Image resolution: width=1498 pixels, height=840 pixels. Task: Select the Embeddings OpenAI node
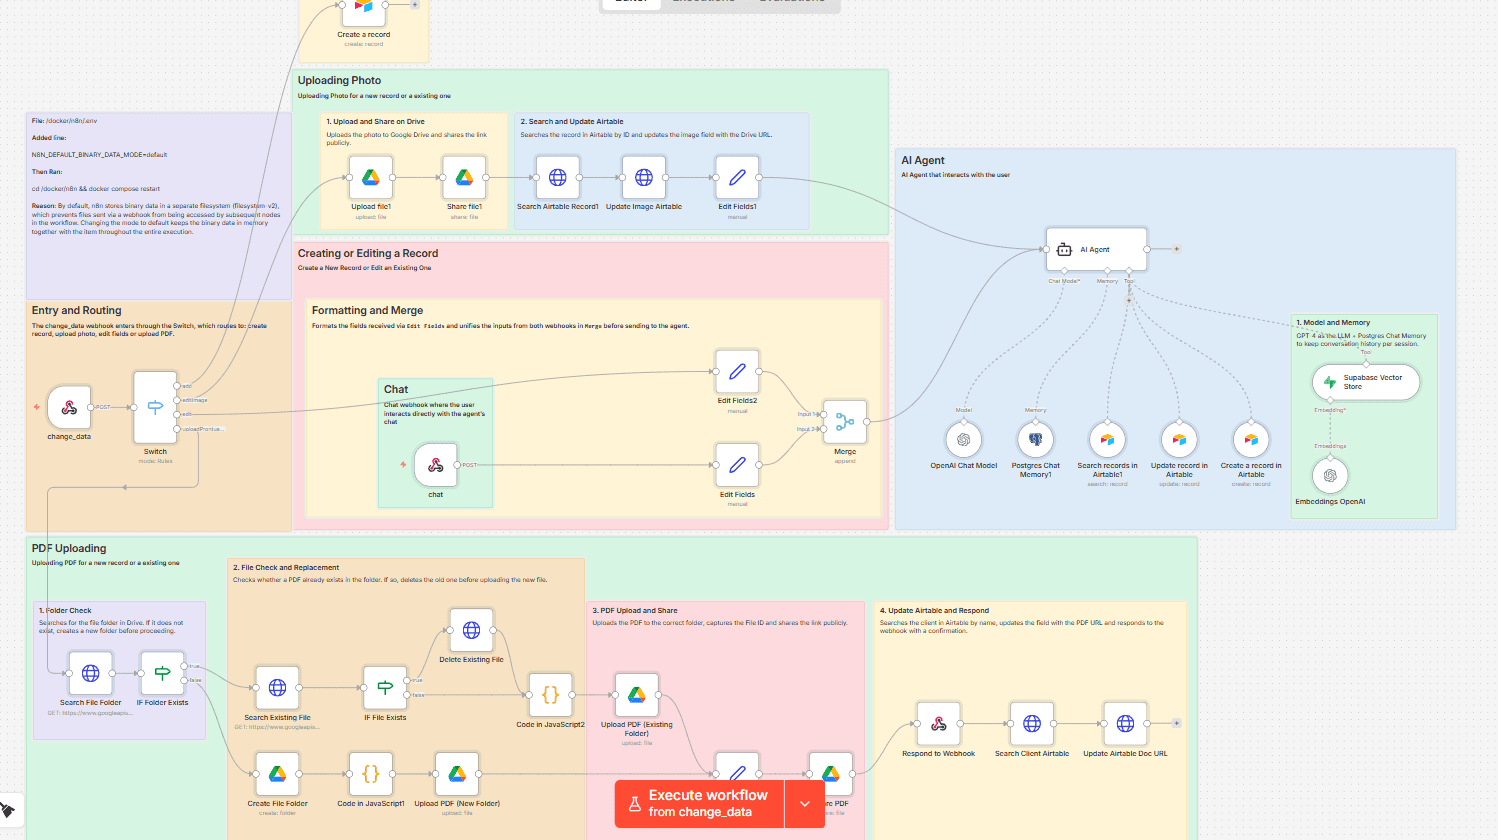point(1330,476)
